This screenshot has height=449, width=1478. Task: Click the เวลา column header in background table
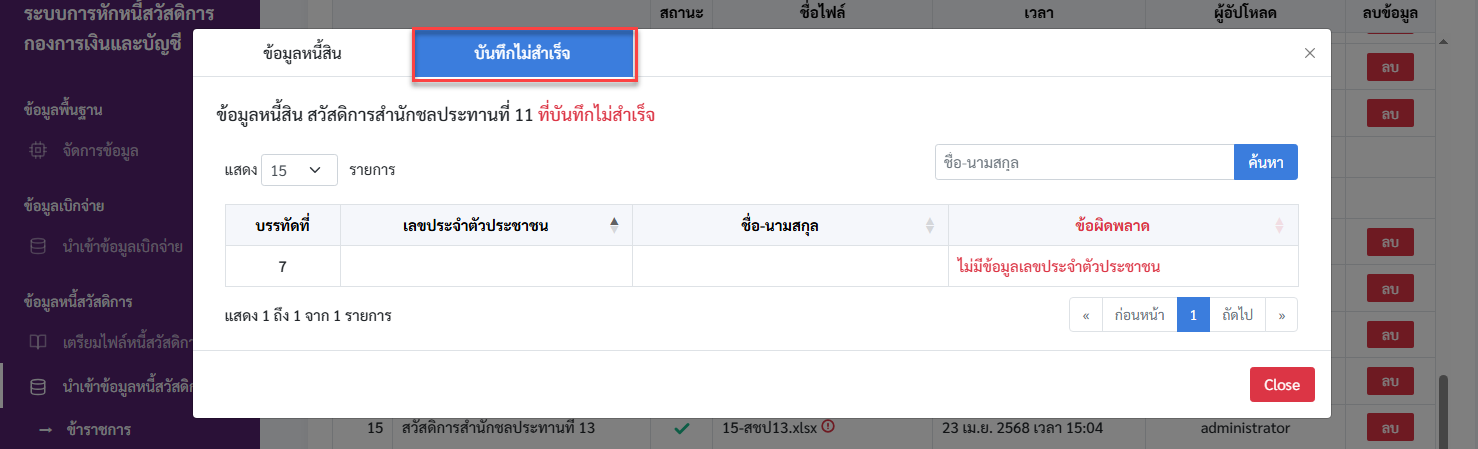1039,13
